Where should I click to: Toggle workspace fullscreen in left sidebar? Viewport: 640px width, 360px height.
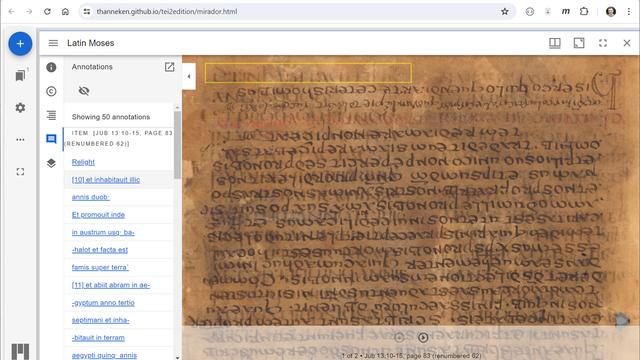(x=20, y=172)
